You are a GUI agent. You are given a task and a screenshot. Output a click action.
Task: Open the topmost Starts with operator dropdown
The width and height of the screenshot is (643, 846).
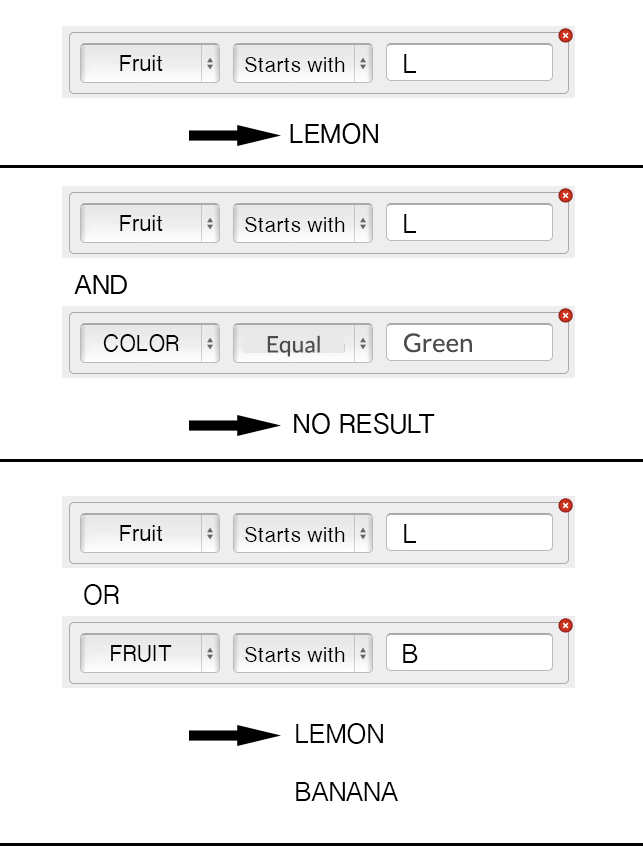tap(303, 64)
